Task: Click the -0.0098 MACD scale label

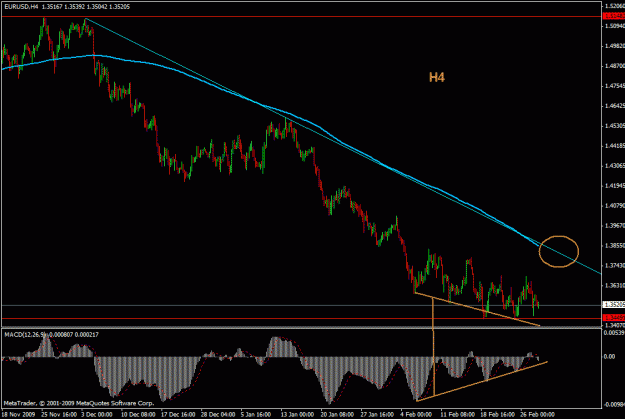Action: [614, 404]
